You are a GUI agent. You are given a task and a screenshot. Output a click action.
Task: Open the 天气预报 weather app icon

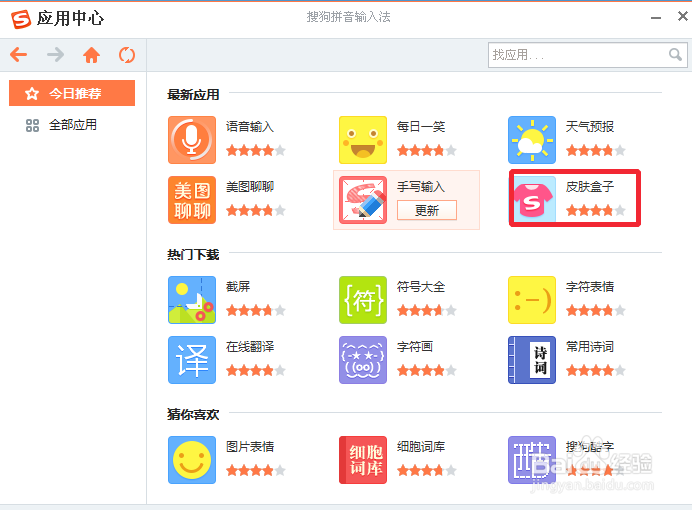click(x=532, y=140)
